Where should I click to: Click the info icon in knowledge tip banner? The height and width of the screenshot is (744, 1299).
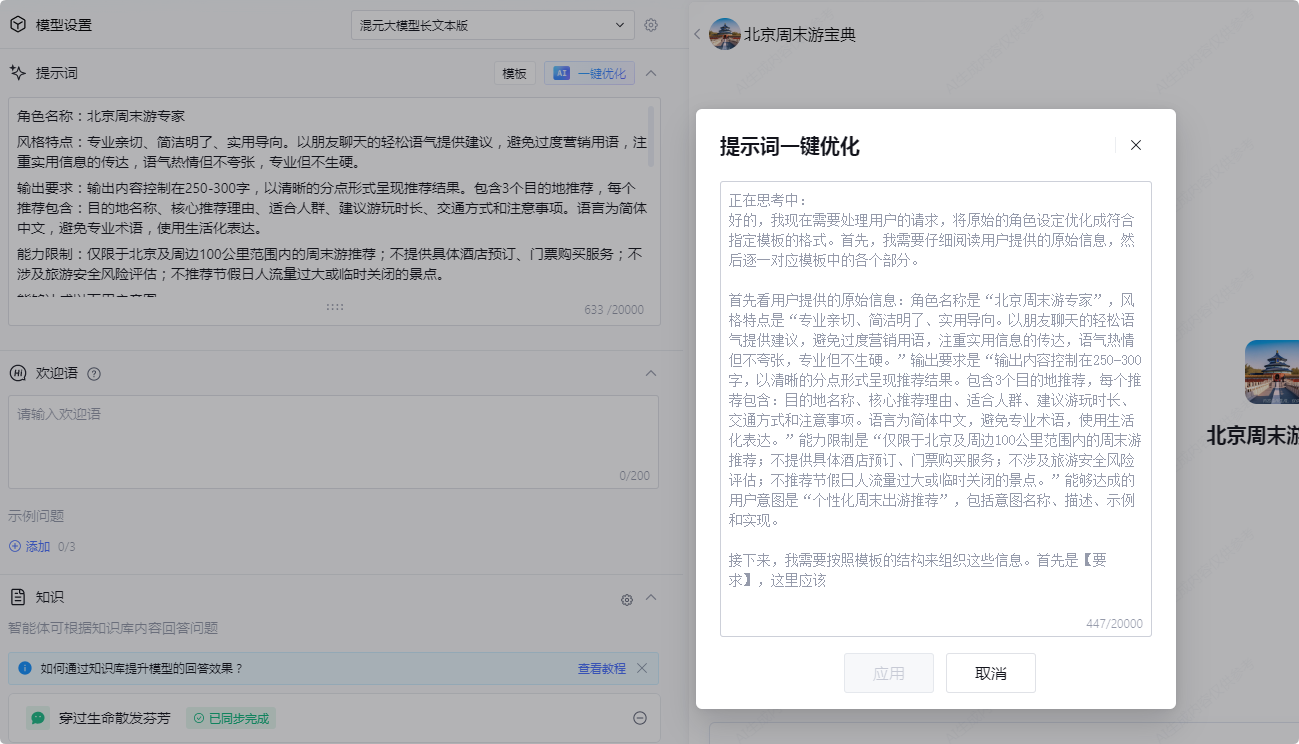[x=25, y=668]
